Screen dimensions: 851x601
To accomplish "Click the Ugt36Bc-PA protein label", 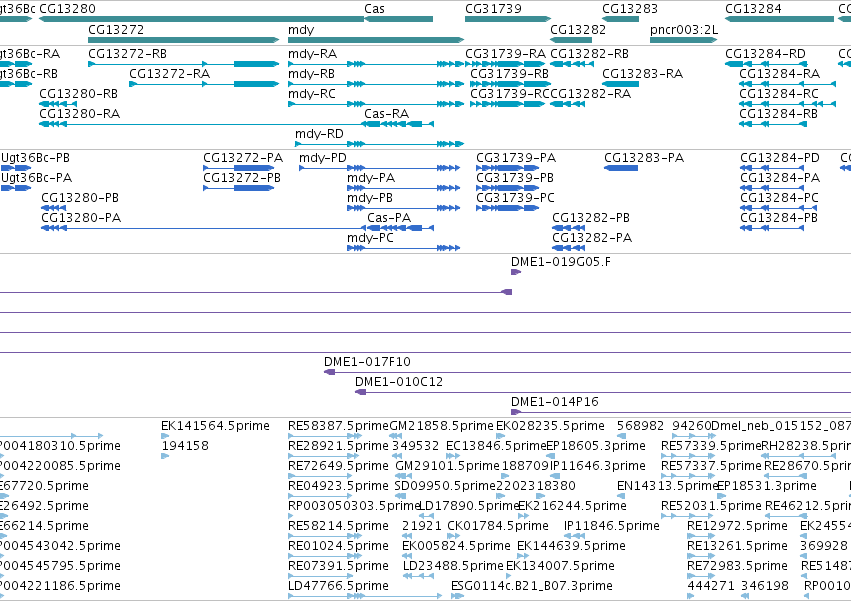I will (x=37, y=178).
